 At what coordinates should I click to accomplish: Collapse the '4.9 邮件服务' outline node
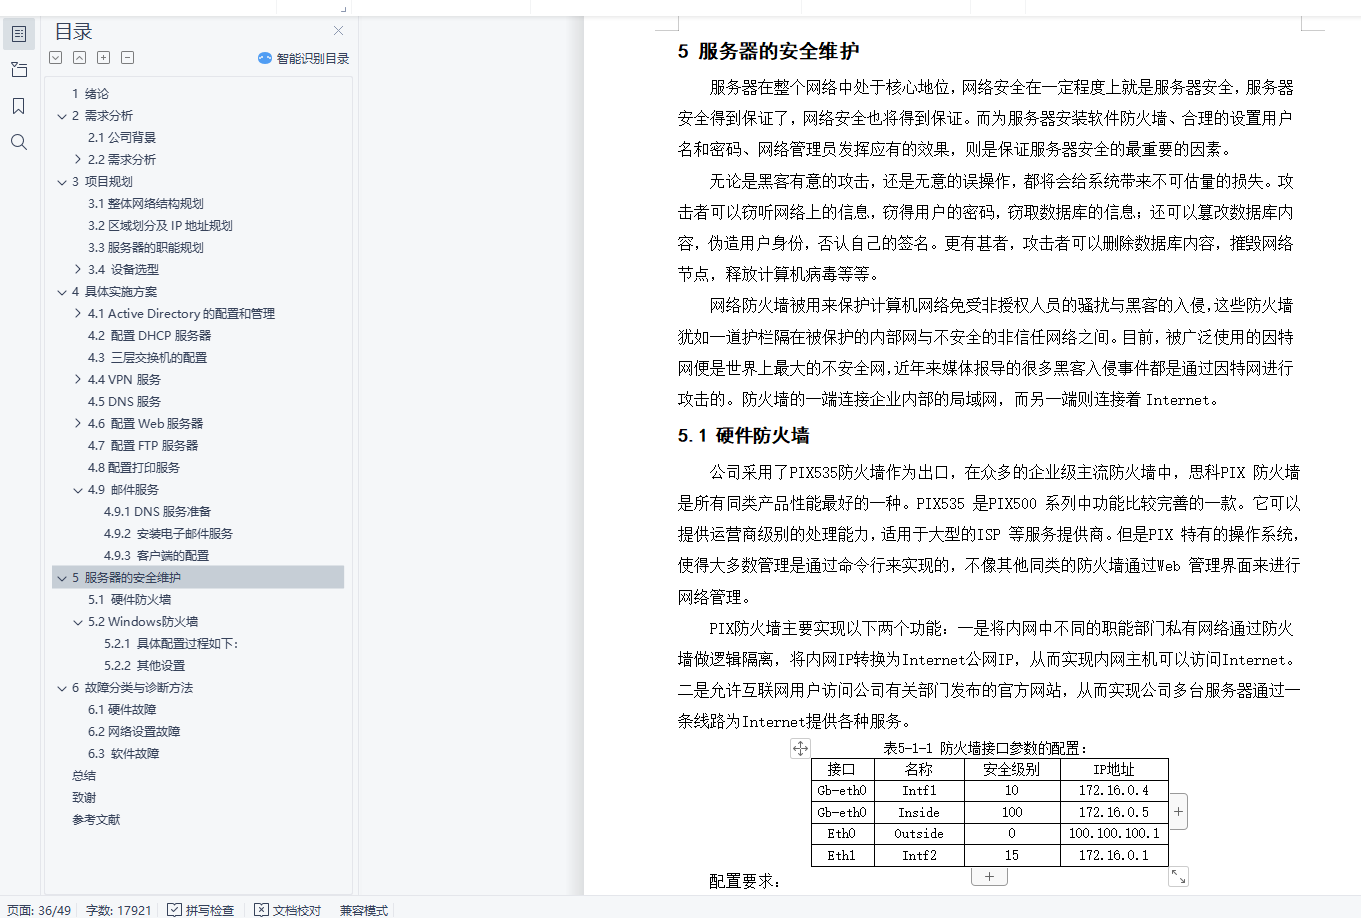[x=78, y=490]
